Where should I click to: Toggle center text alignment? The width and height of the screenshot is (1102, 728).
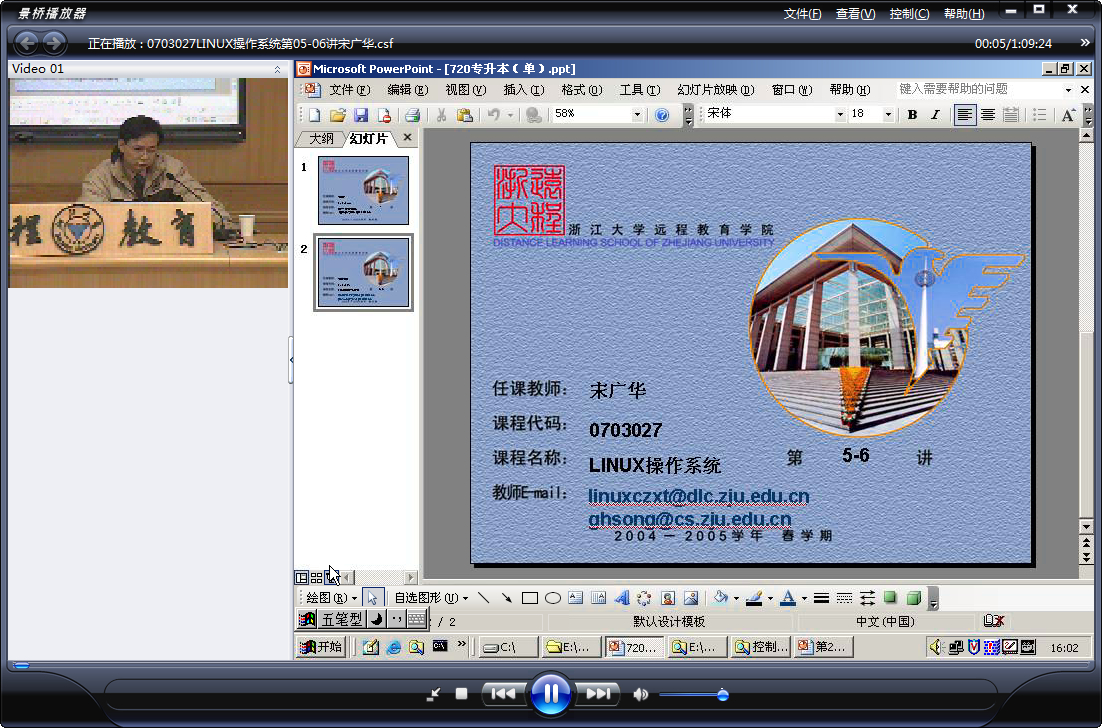click(988, 115)
